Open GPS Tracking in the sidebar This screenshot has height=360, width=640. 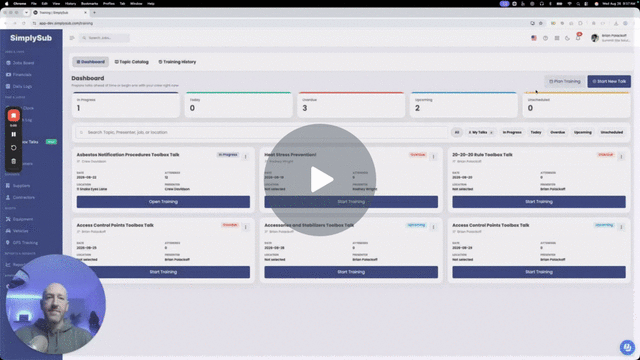pos(22,243)
